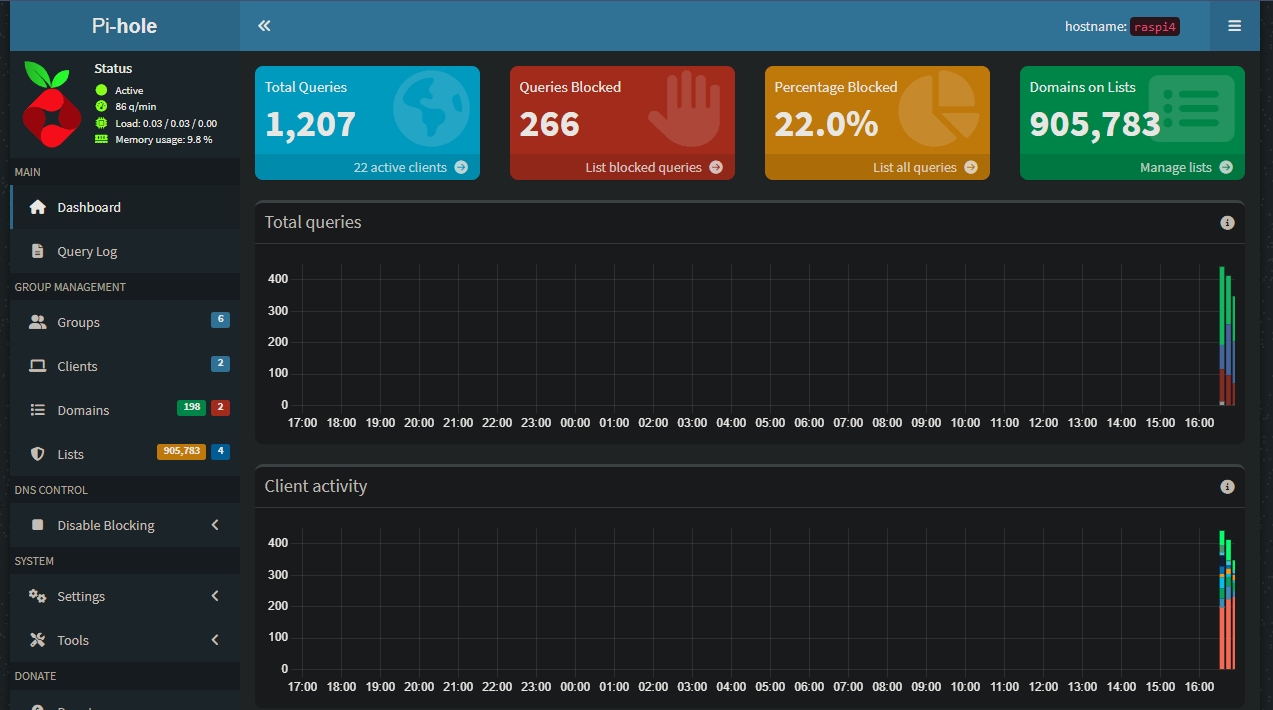Select the Query Log menu item
Image resolution: width=1273 pixels, height=710 pixels.
[x=87, y=252]
